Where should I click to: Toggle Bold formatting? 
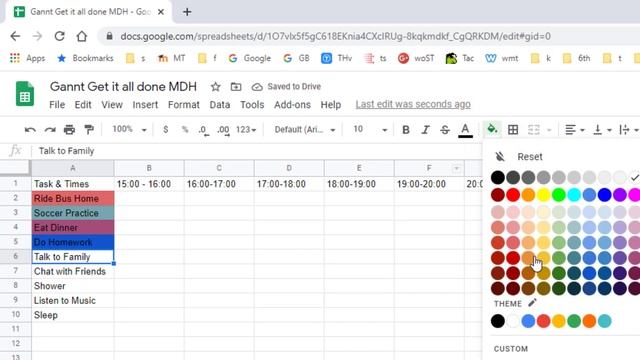click(x=406, y=130)
